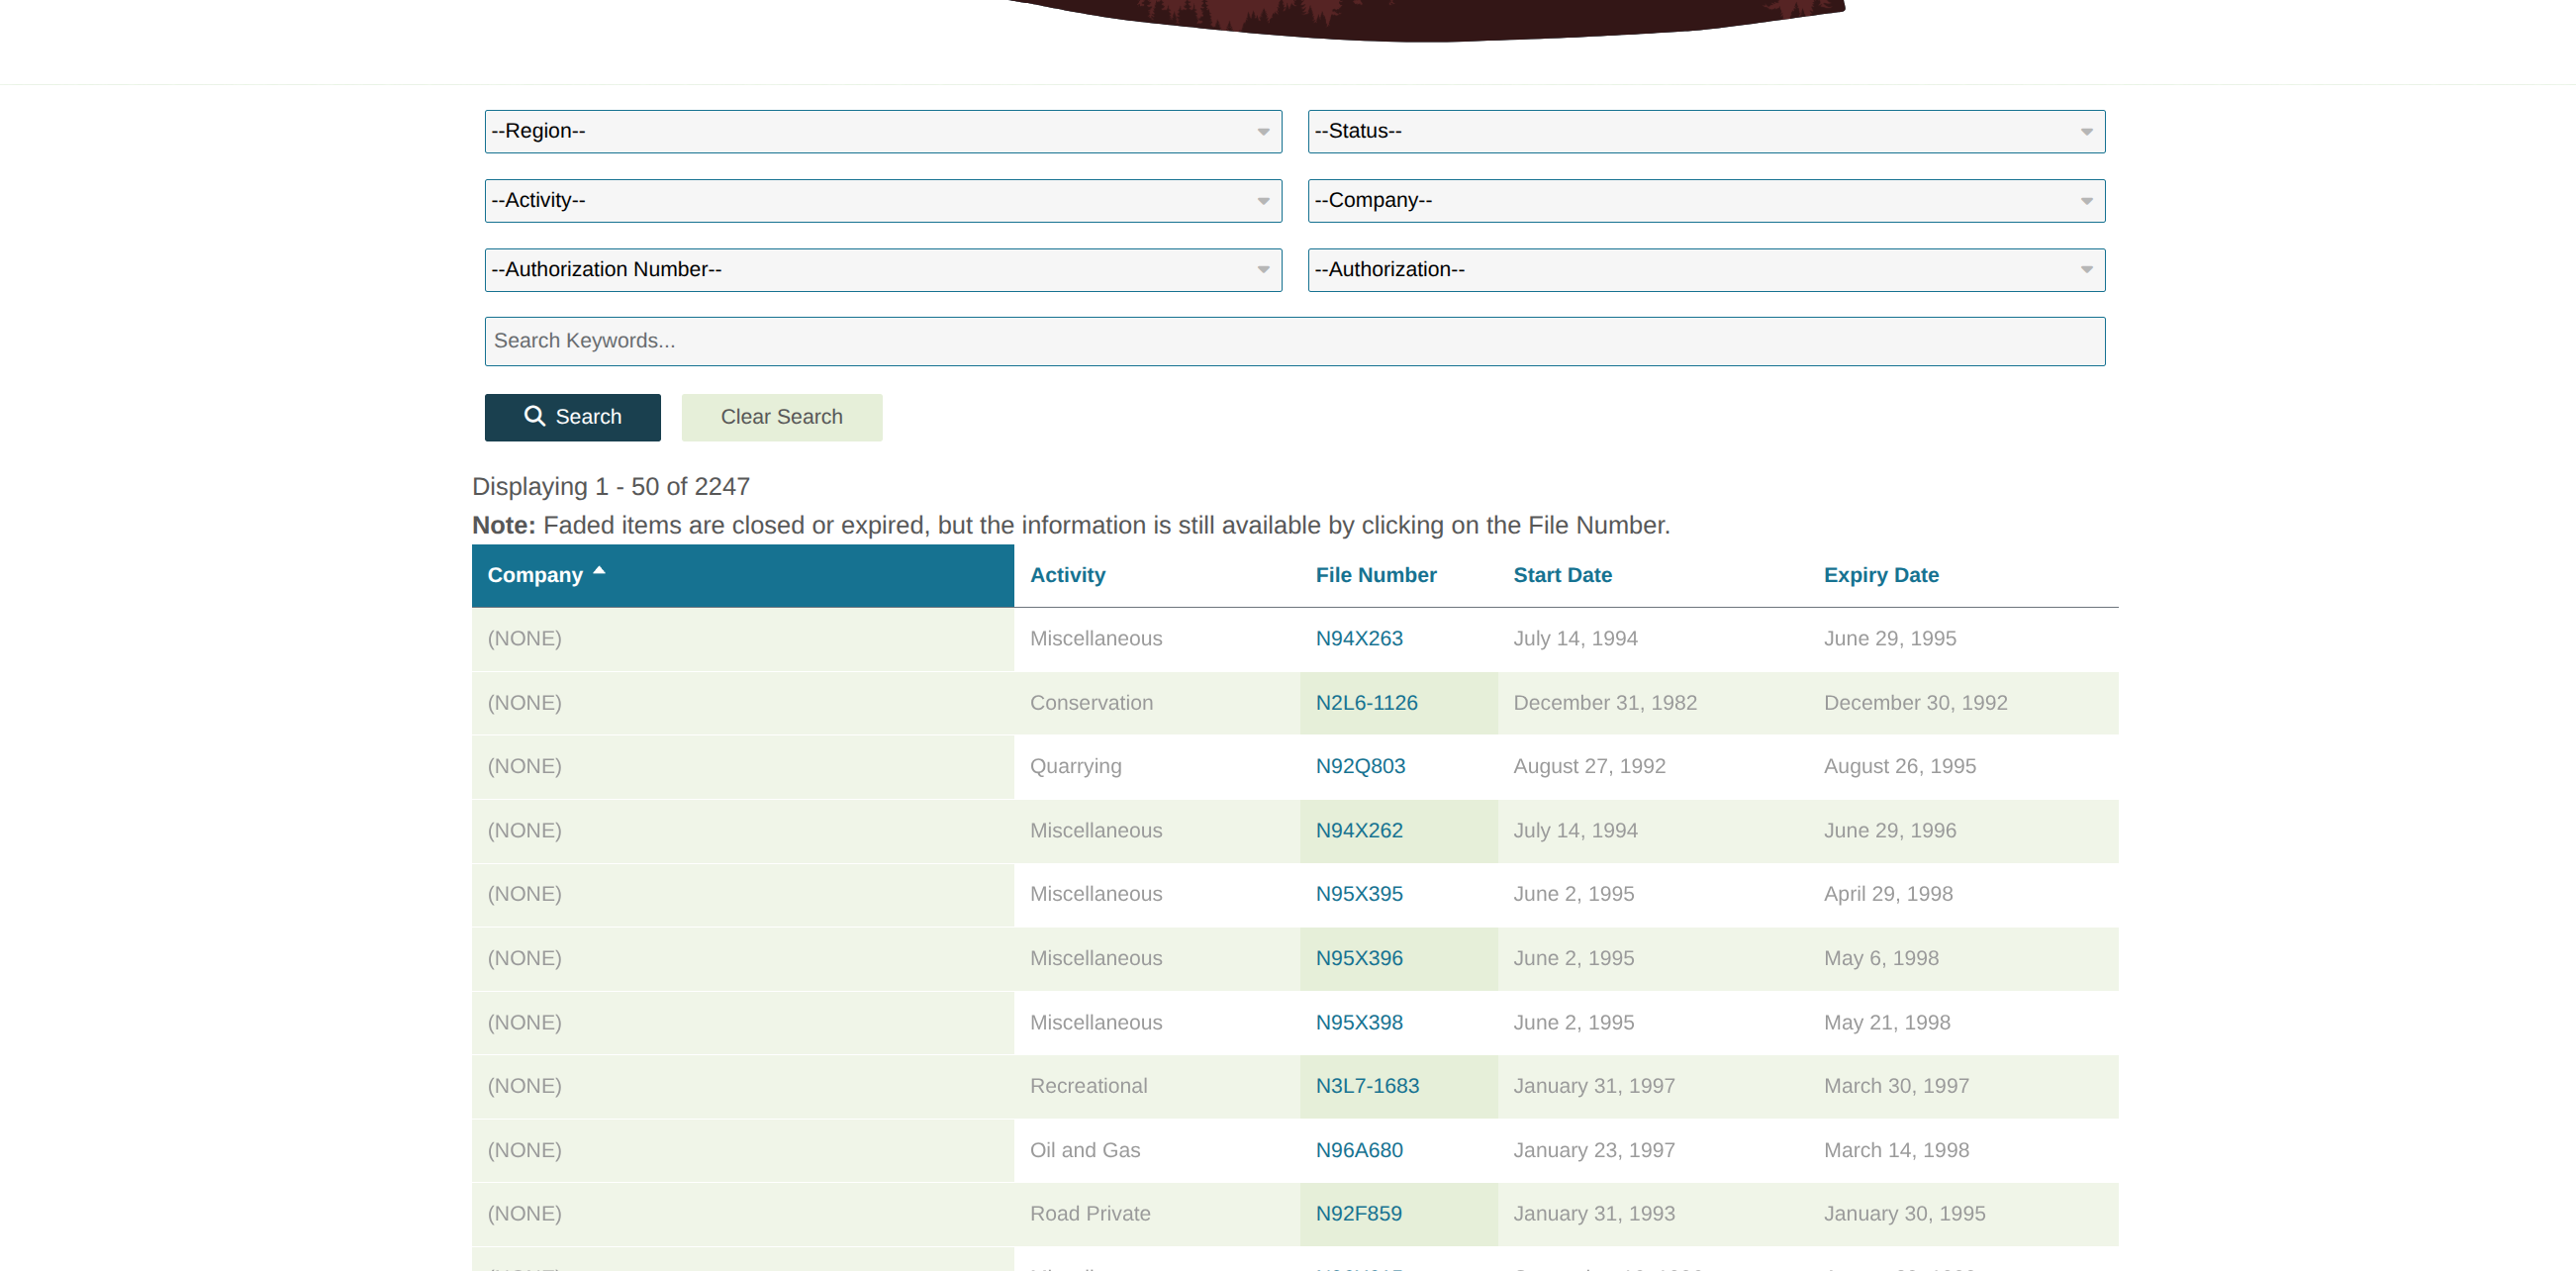Click expiry date 'April 29, 1998'

click(x=1887, y=894)
